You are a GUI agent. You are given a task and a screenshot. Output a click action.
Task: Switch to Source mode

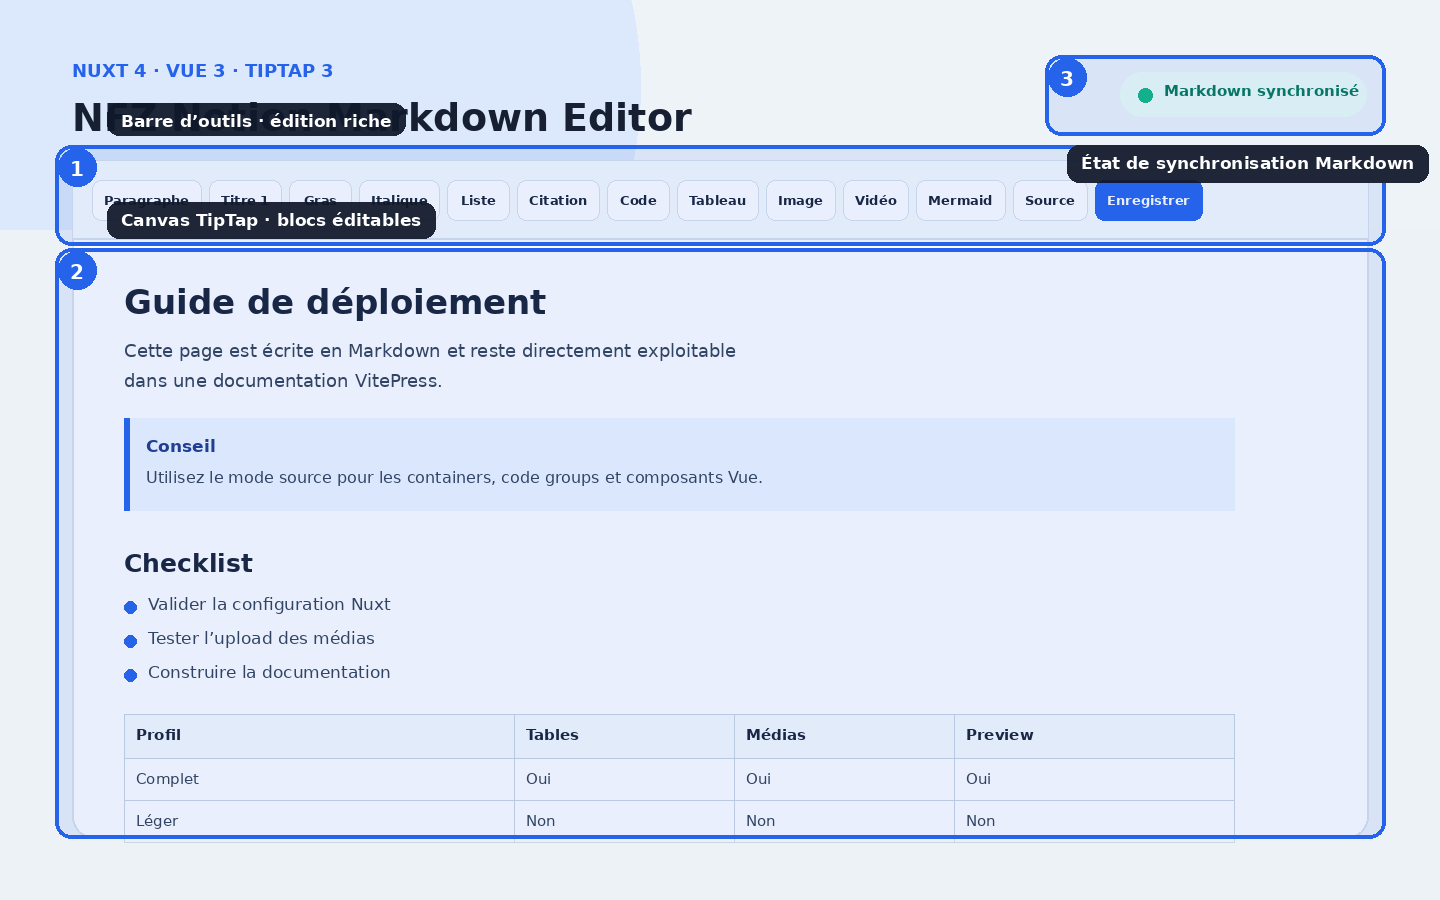1050,201
